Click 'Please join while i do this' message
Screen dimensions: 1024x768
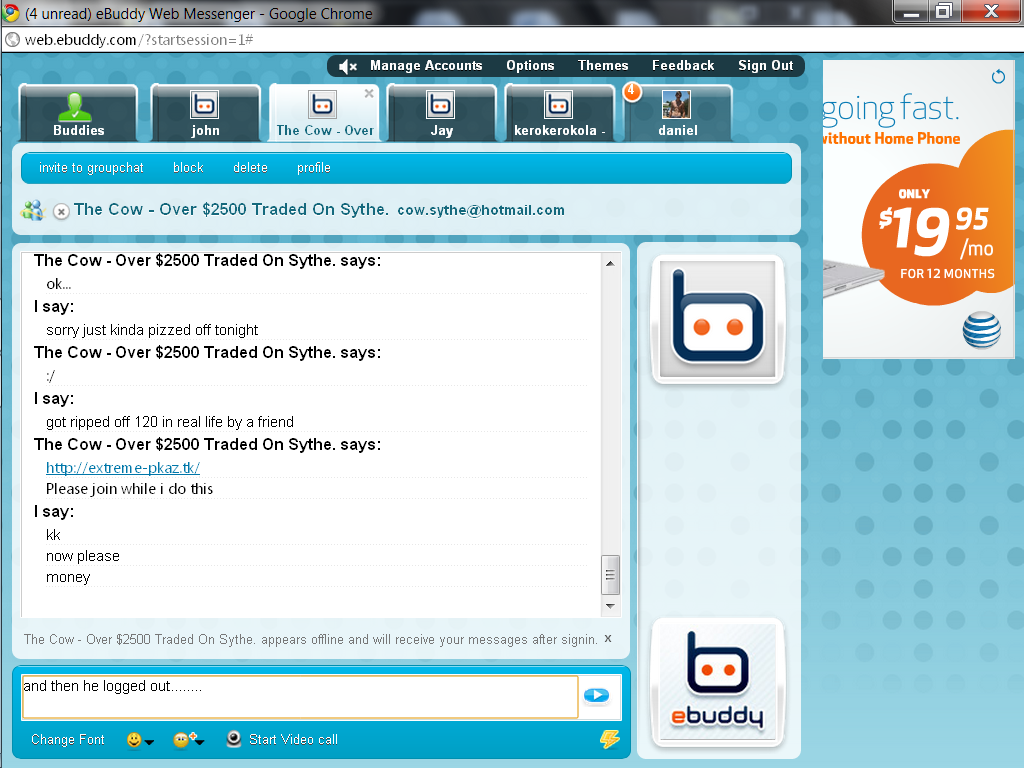pos(129,488)
